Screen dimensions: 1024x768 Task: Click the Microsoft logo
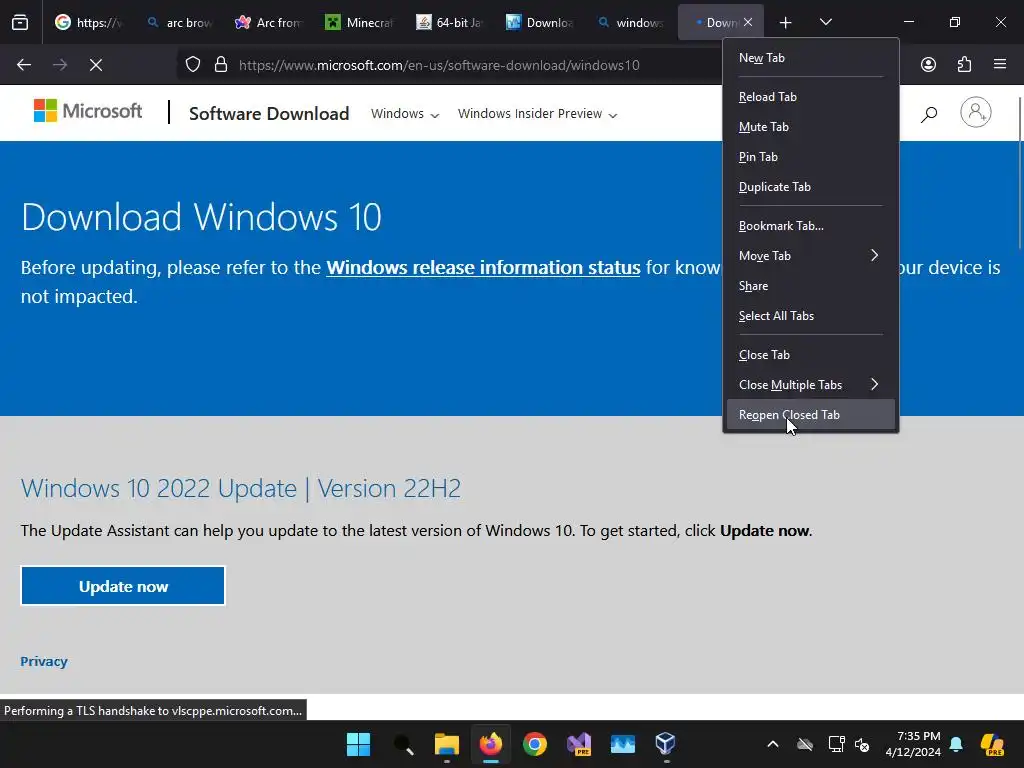click(x=88, y=111)
